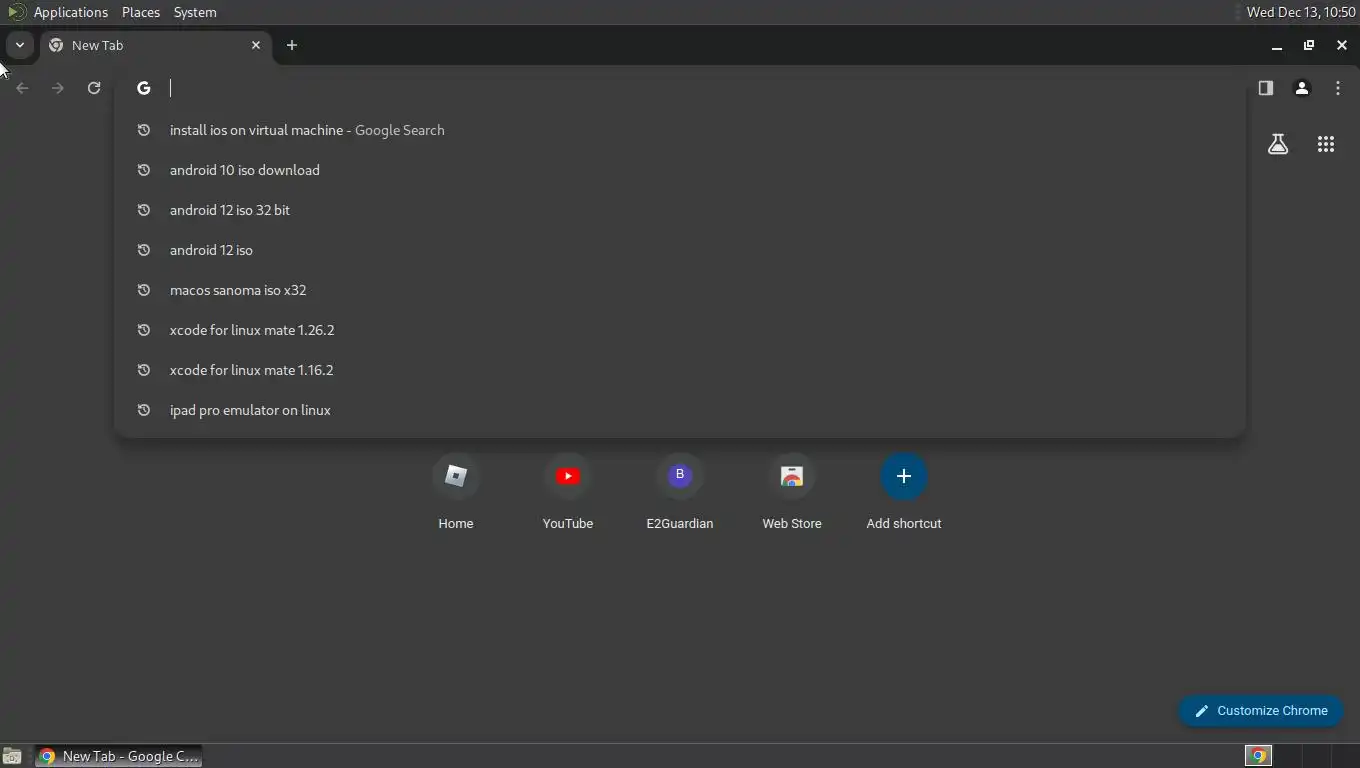
Task: Minimize the Chrome window
Action: point(1277,45)
